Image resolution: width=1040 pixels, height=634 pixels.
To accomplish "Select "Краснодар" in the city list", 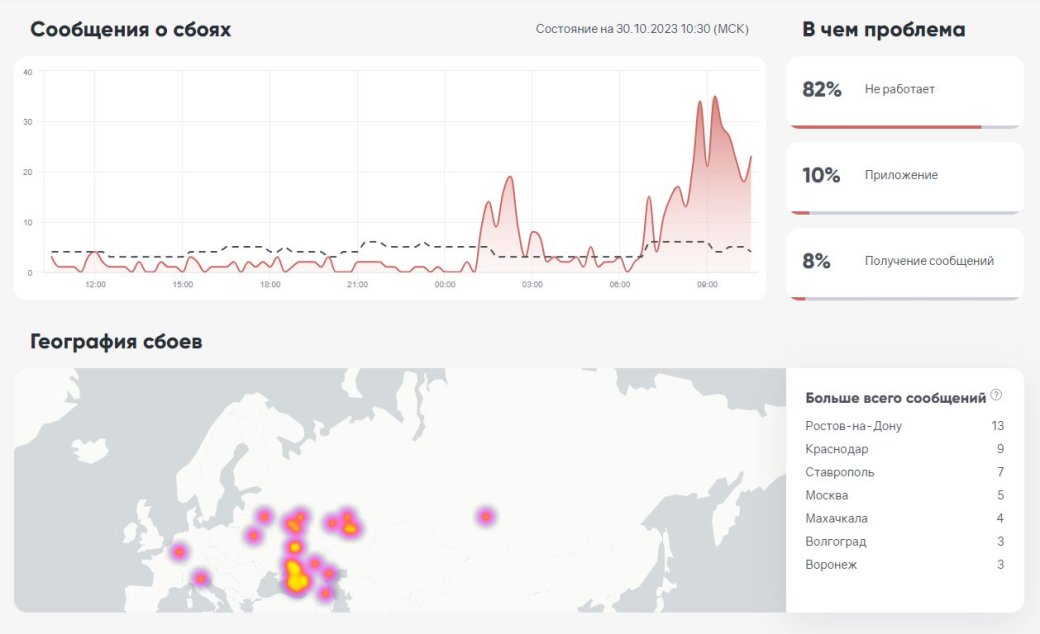I will click(836, 449).
